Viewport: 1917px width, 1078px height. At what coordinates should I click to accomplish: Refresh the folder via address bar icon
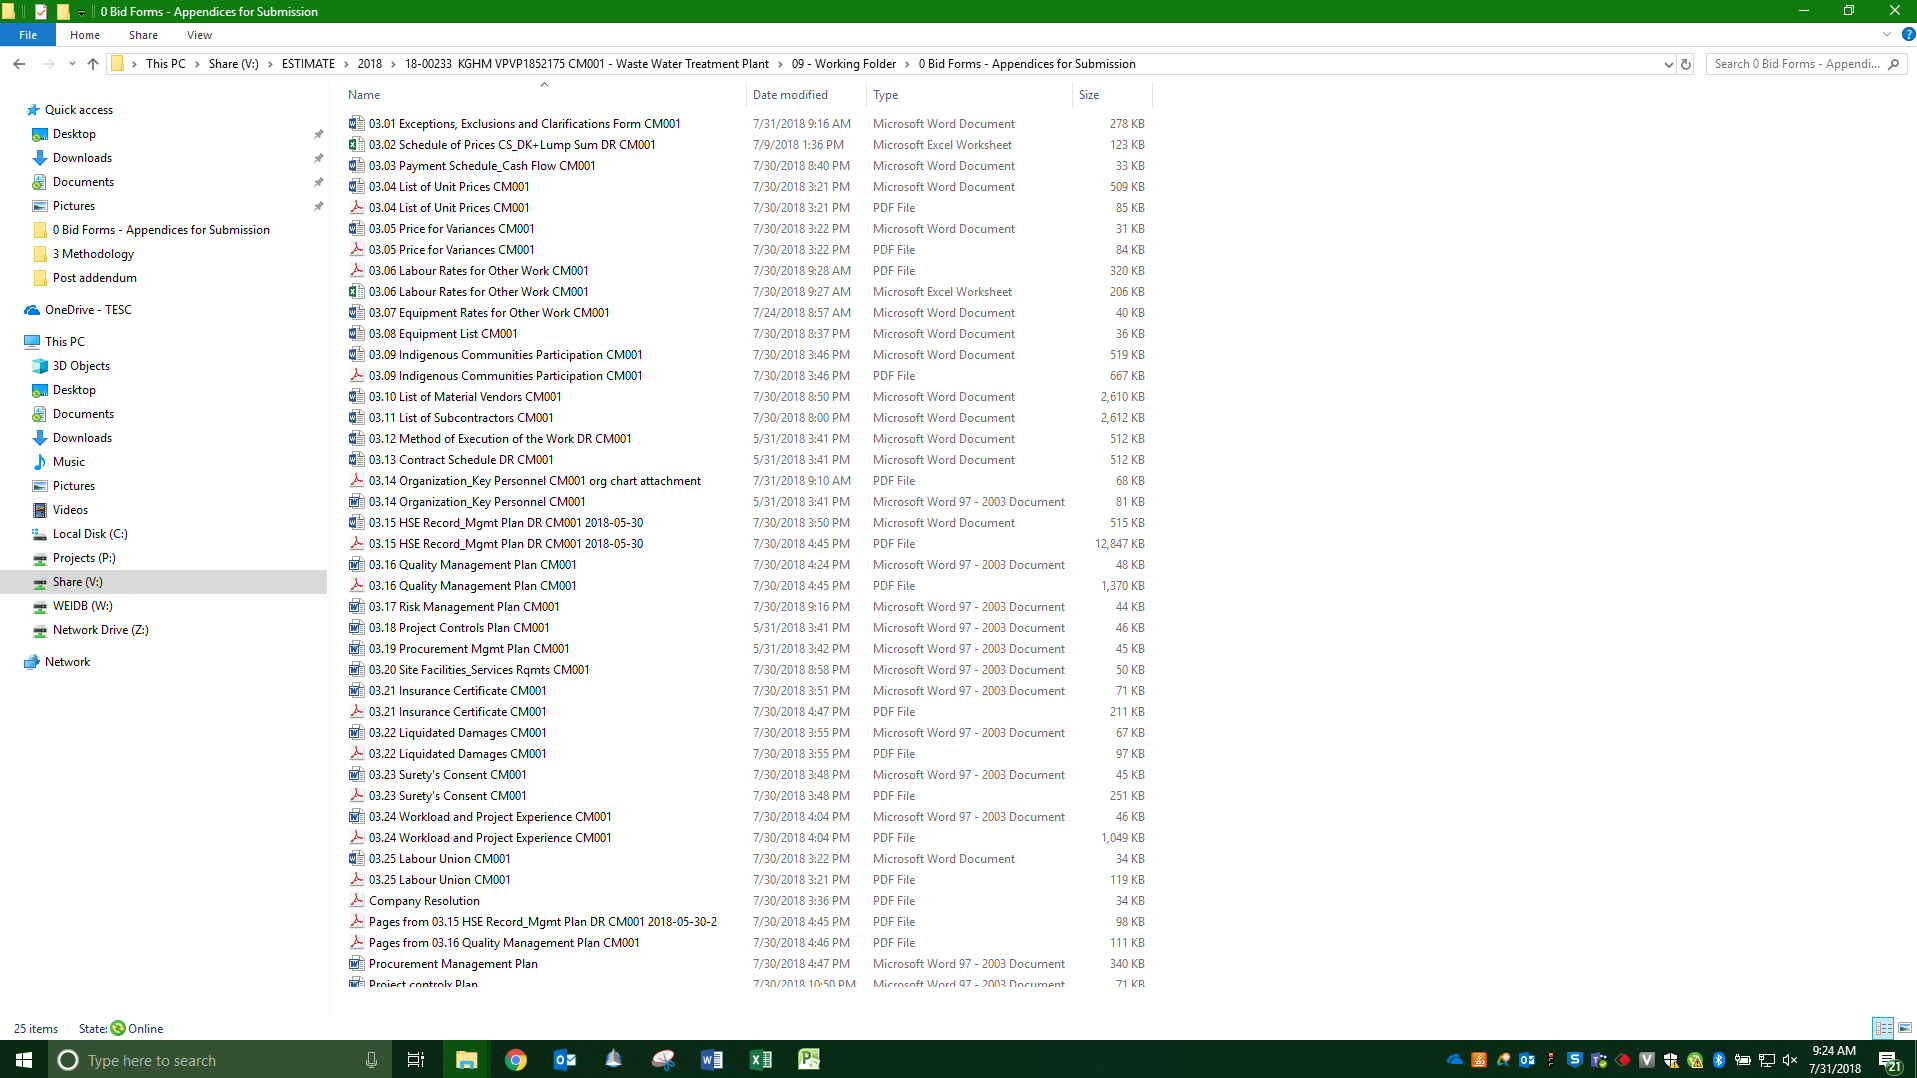1686,64
